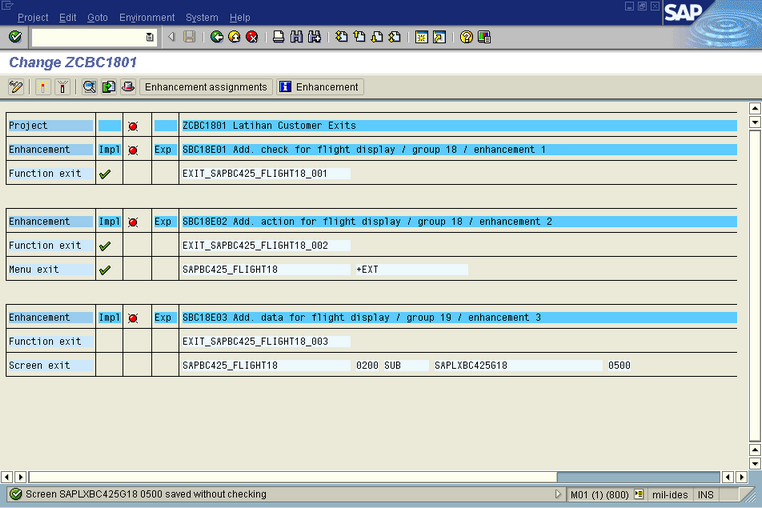Click M01 (1) (800) system info
The height and width of the screenshot is (508, 762).
coord(600,495)
